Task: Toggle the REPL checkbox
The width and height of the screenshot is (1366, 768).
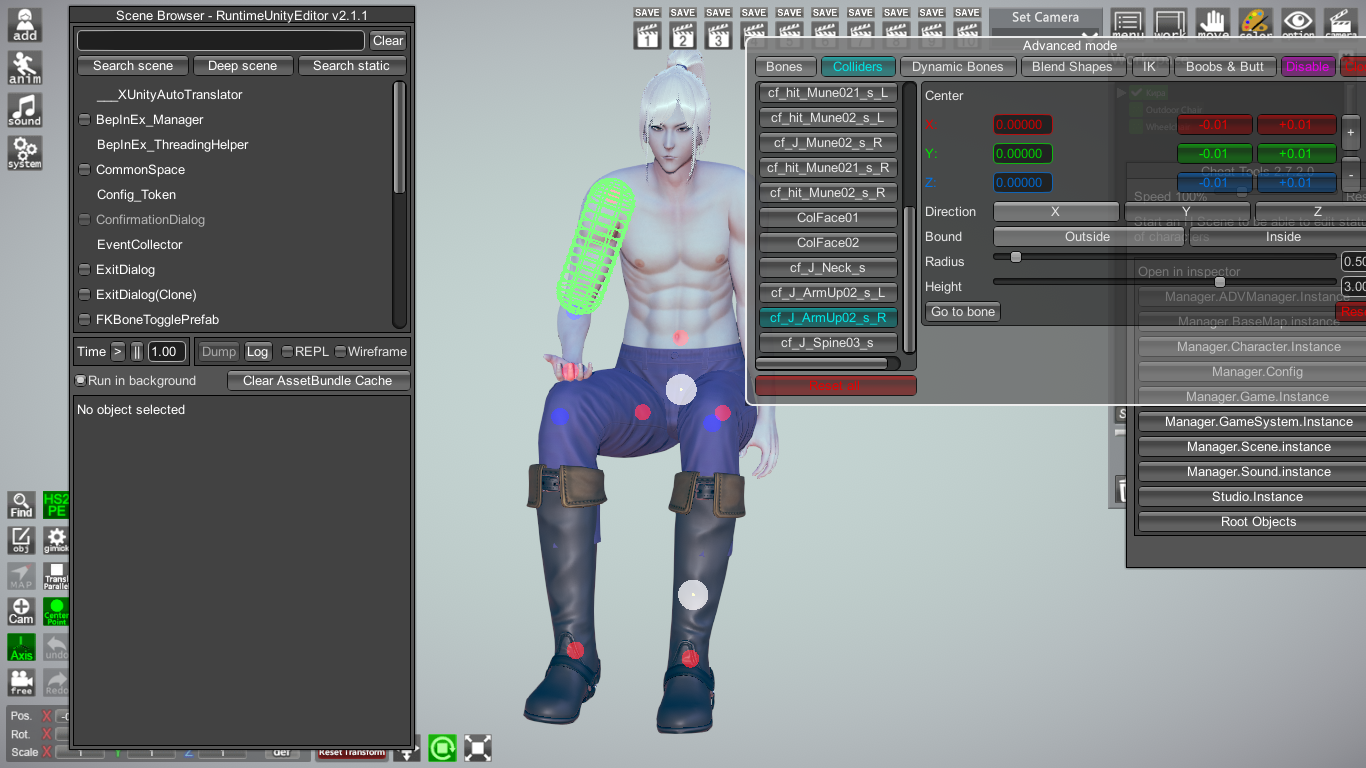Action: coord(288,352)
